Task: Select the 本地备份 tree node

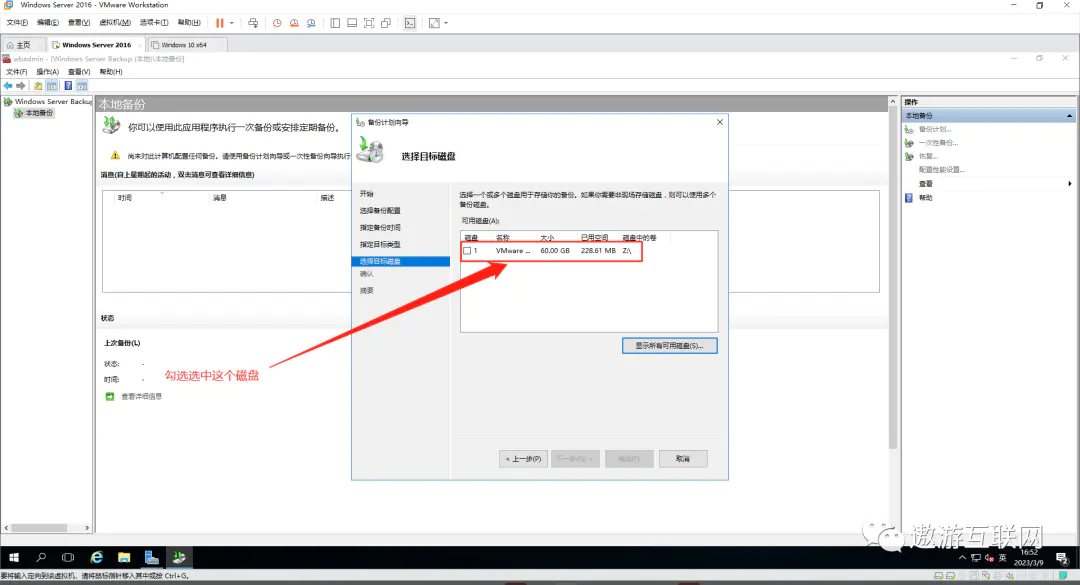Action: 39,113
